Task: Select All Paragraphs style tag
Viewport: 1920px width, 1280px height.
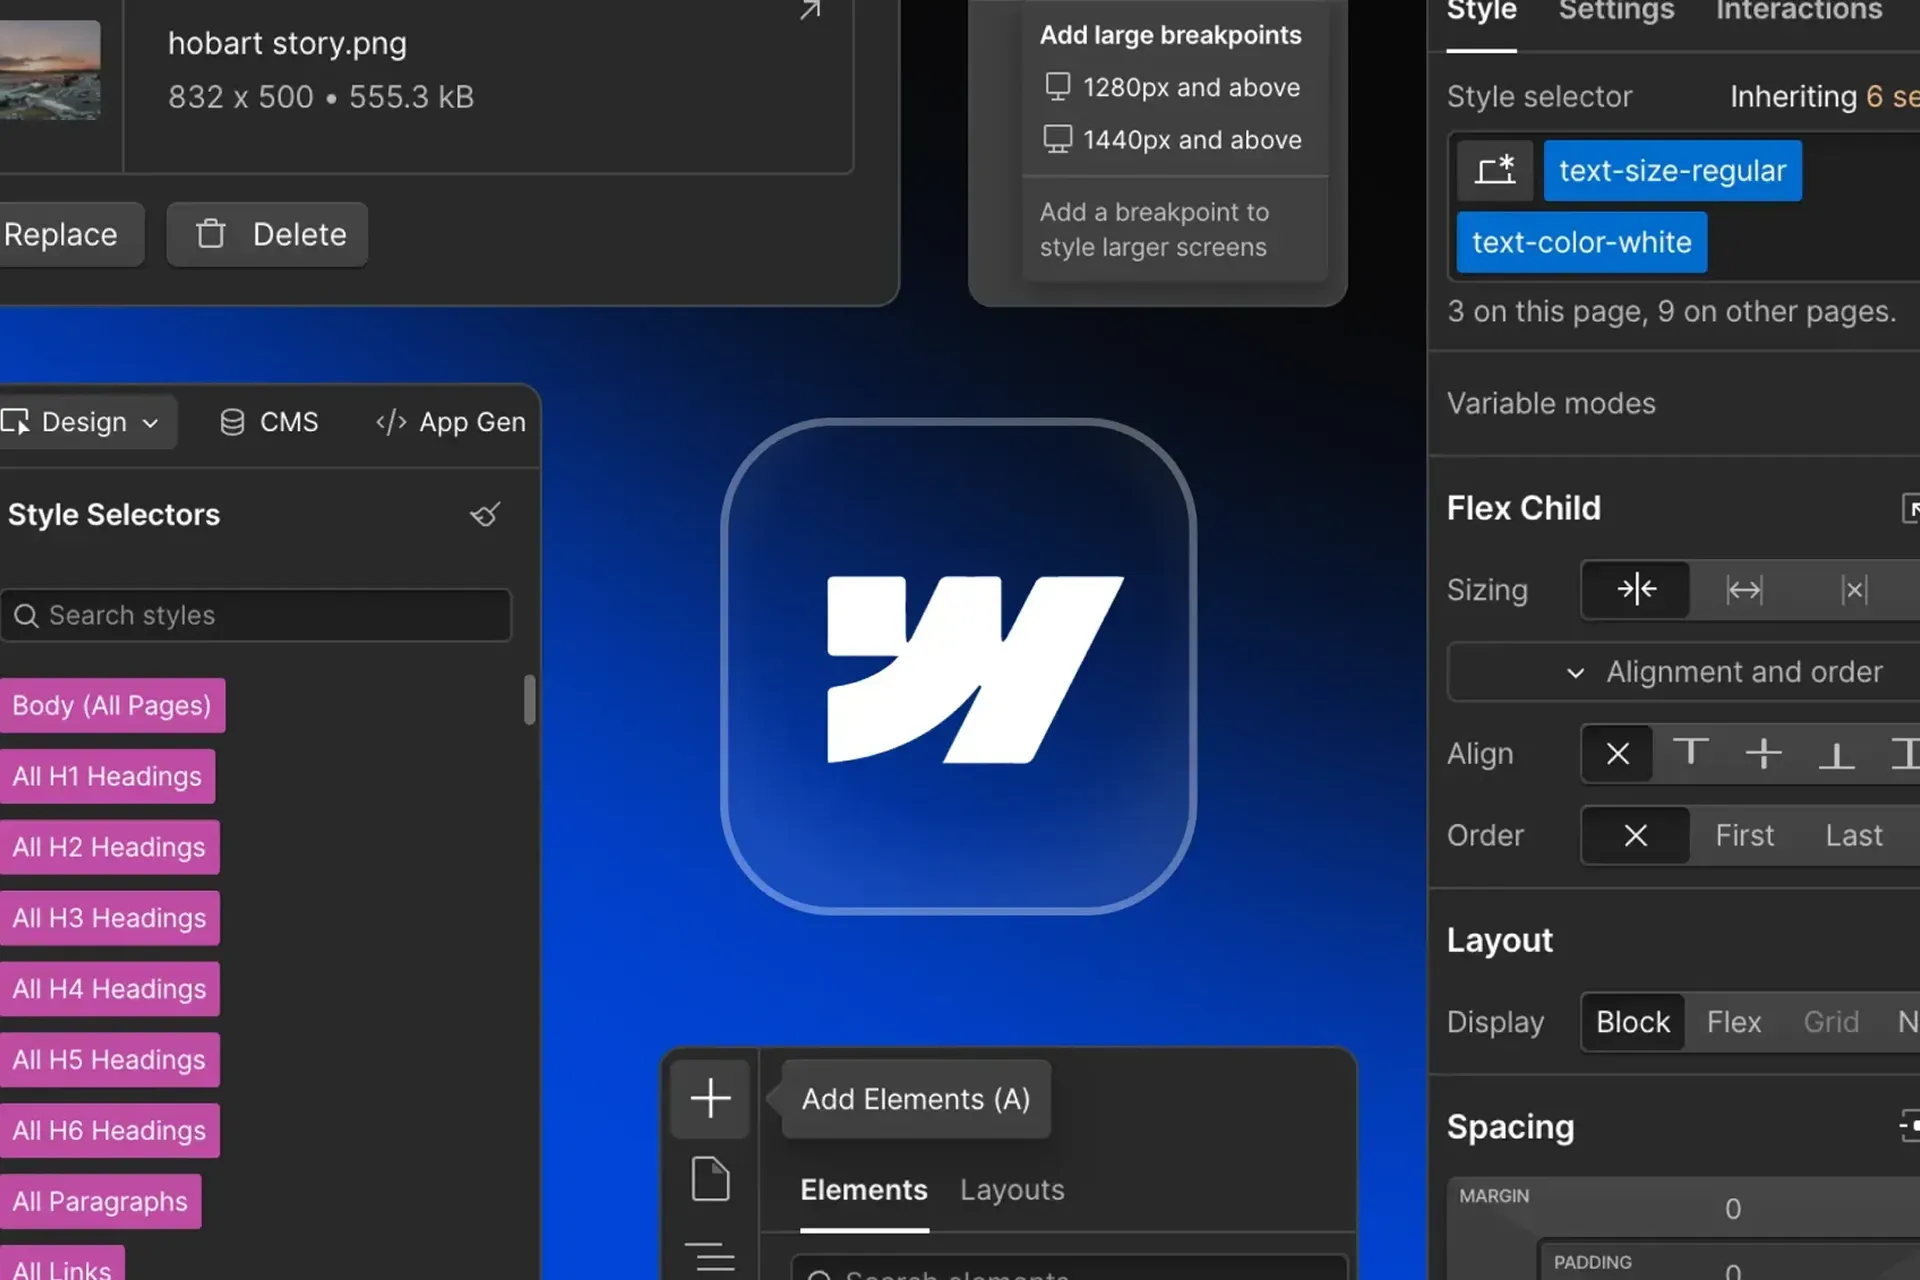Action: click(x=100, y=1202)
